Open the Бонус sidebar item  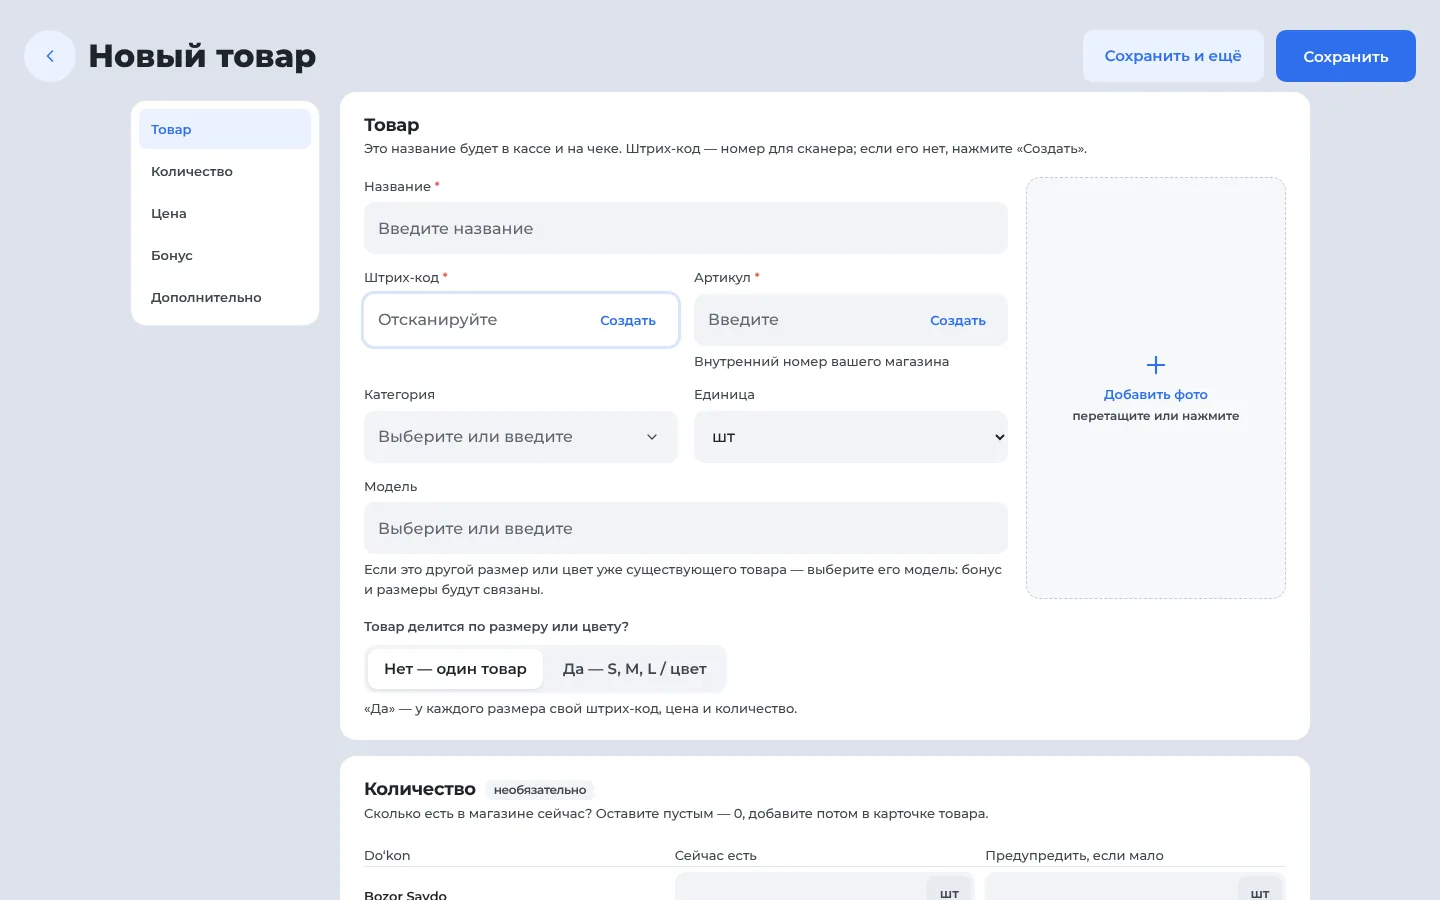pyautogui.click(x=225, y=255)
